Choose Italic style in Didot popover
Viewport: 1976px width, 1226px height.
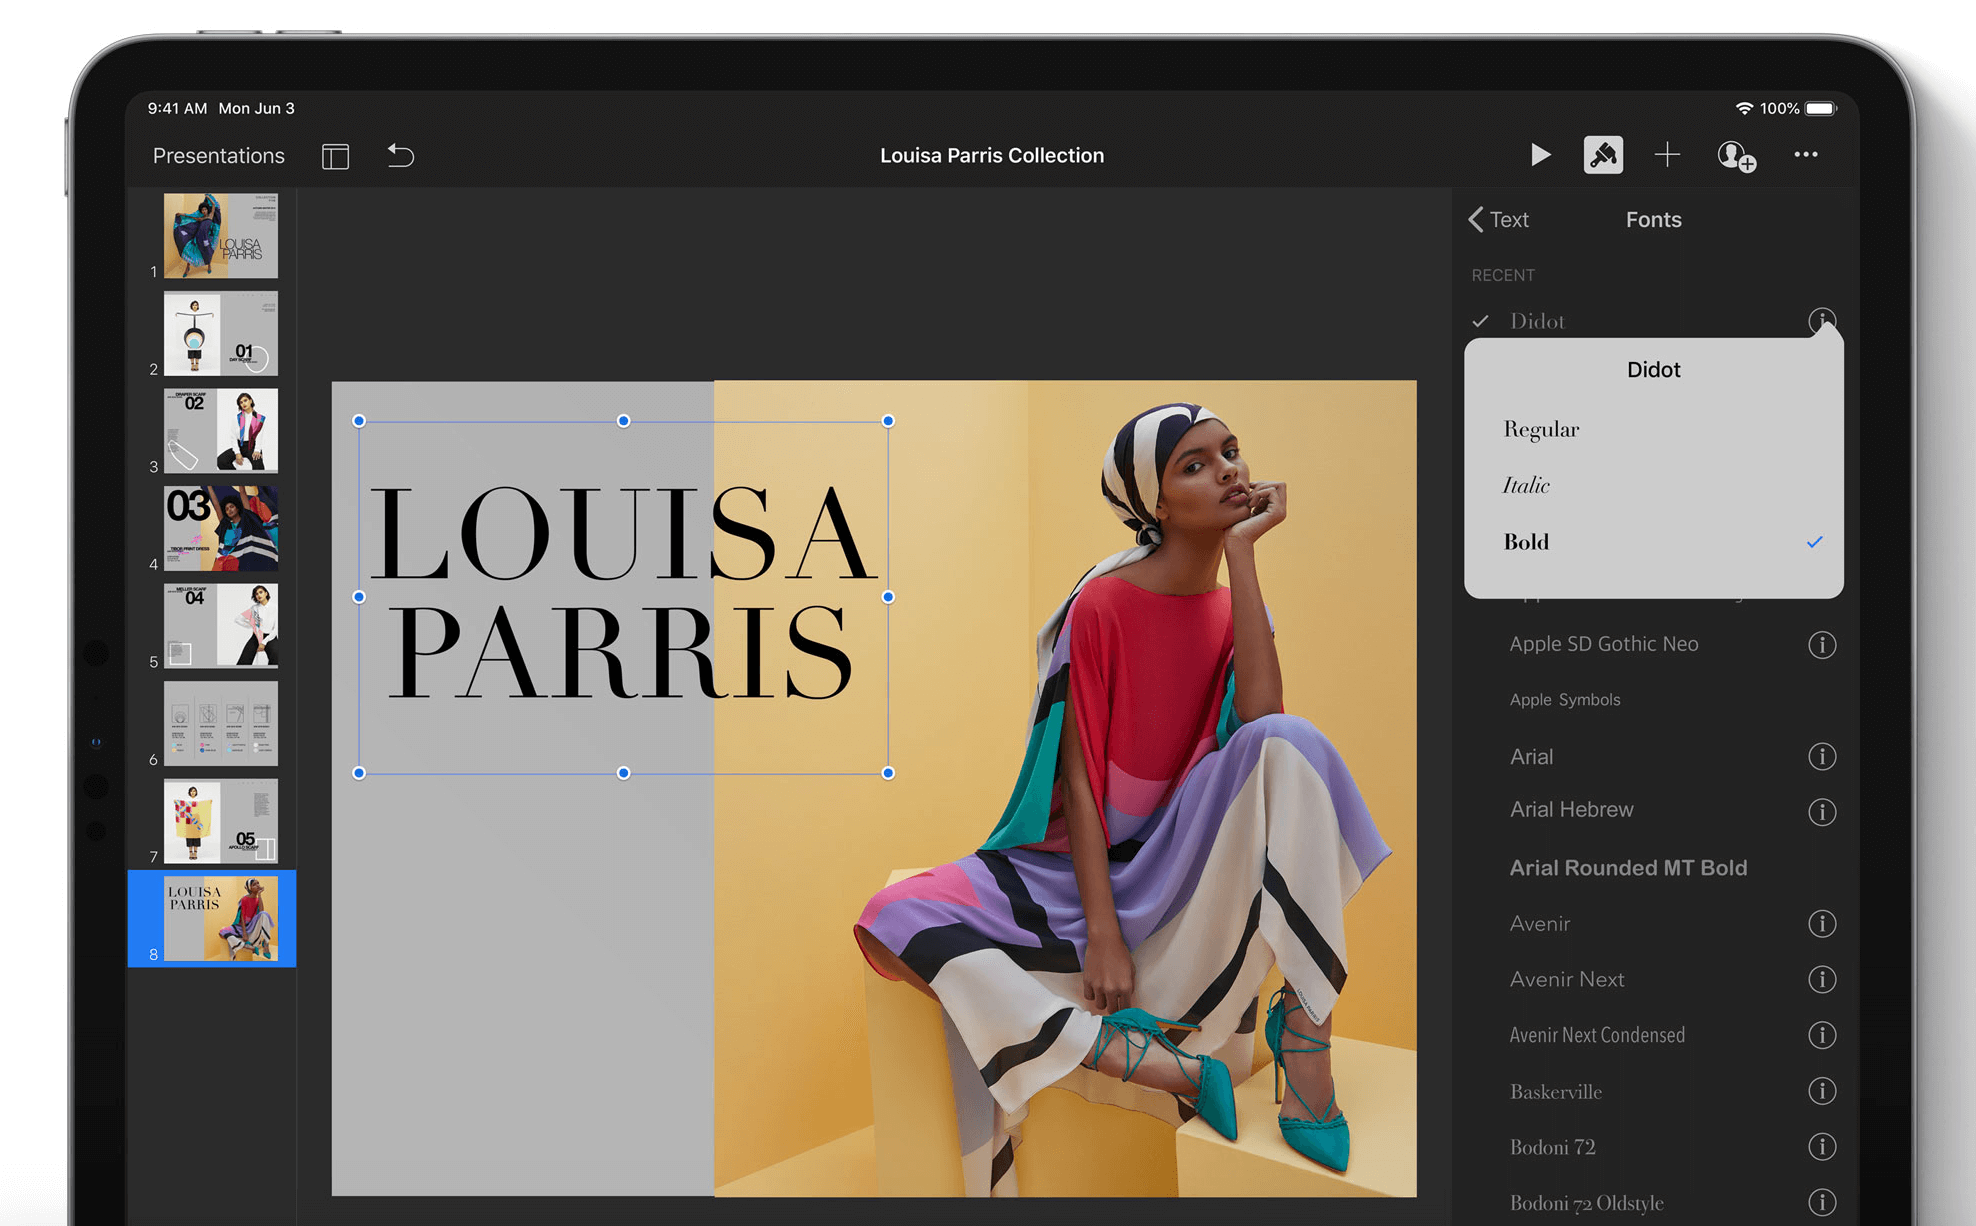[1653, 485]
